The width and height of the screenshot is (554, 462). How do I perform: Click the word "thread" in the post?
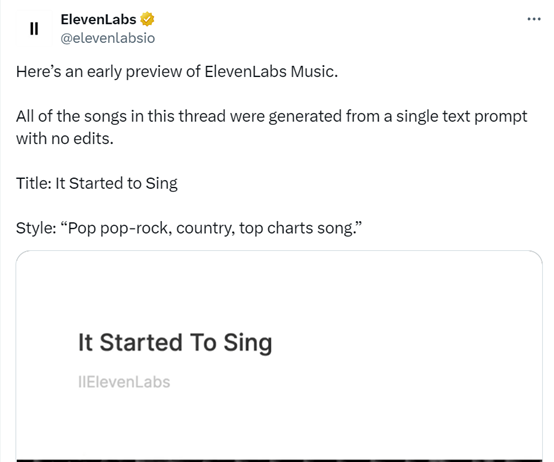tap(202, 116)
